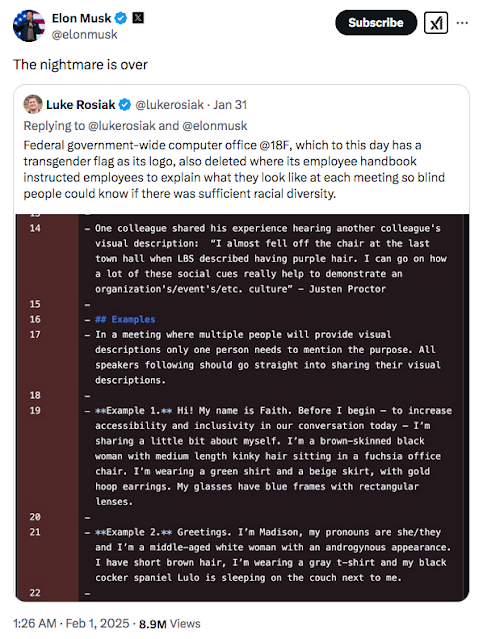Click @elonmusk mention in Replying to line
483x639 pixels.
(215, 126)
